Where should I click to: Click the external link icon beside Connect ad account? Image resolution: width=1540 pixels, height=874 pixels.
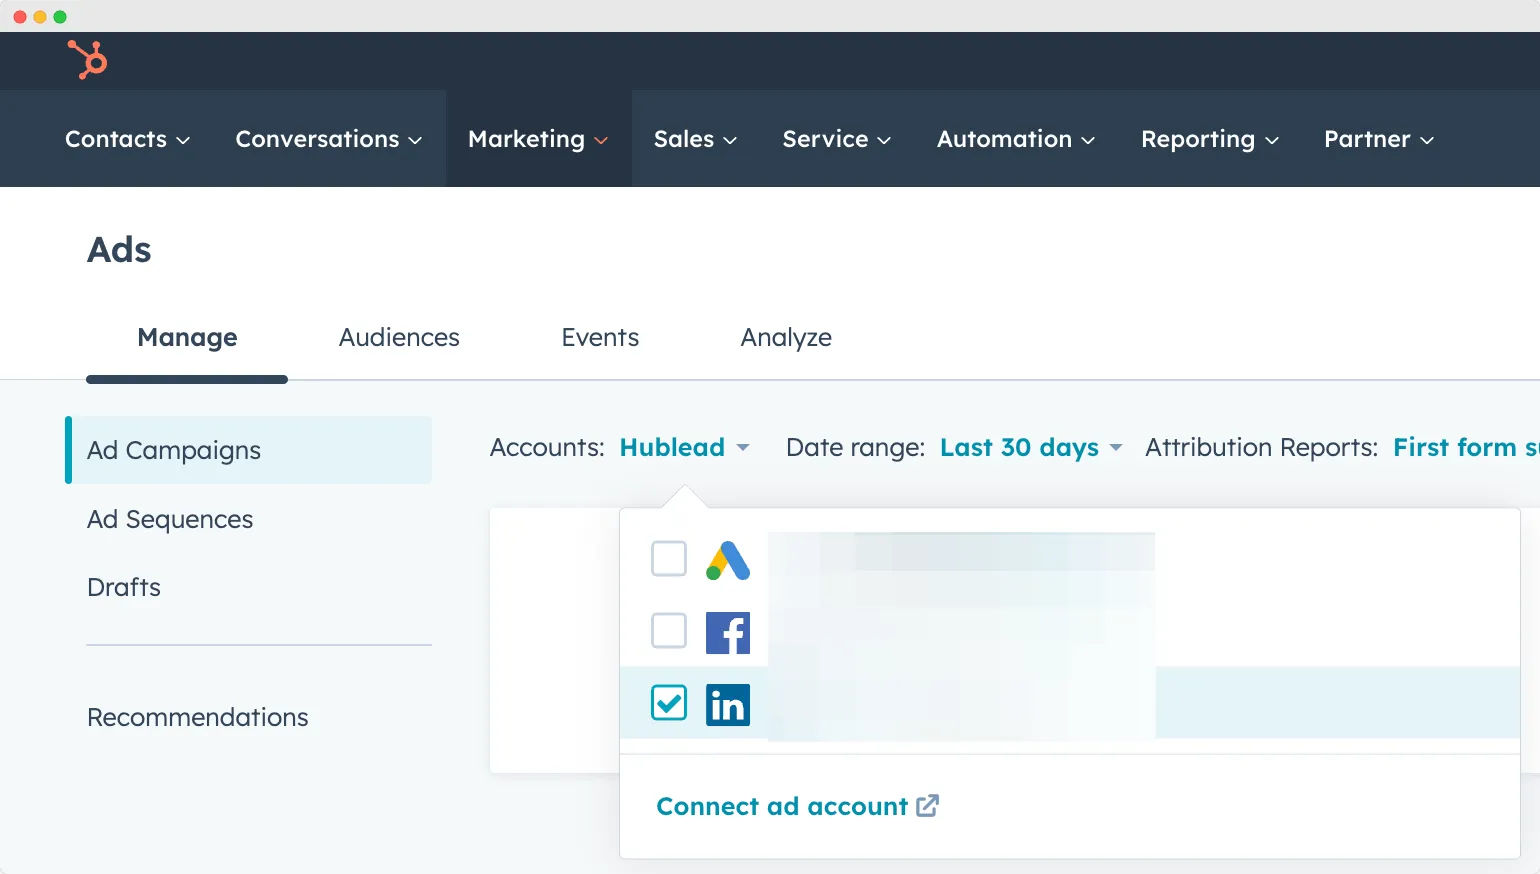(x=929, y=805)
